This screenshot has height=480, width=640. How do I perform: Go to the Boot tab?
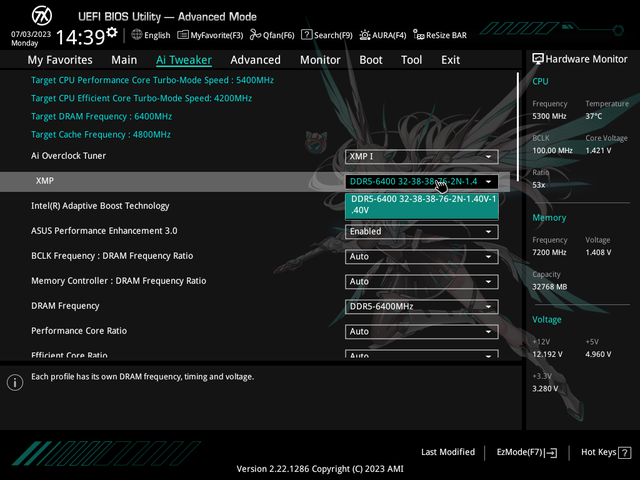(x=371, y=60)
